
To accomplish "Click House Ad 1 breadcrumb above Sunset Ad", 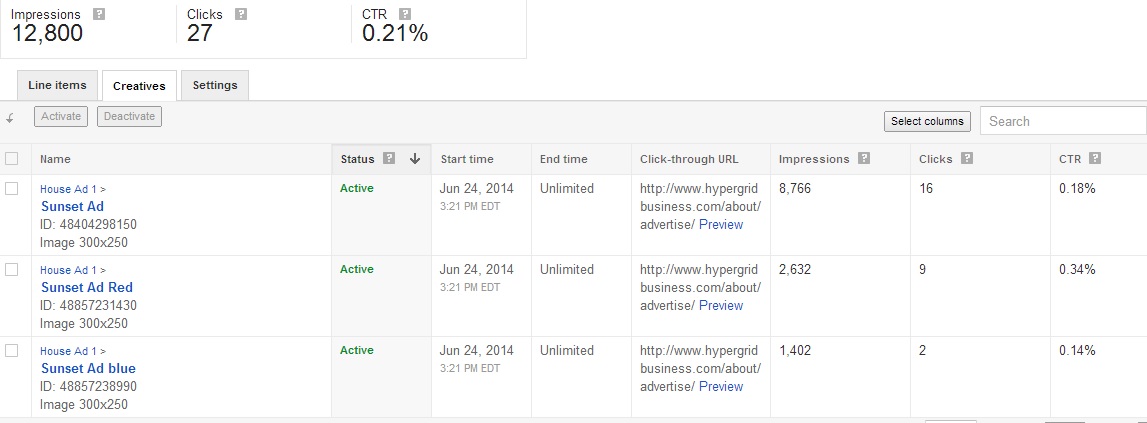I will (68, 189).
